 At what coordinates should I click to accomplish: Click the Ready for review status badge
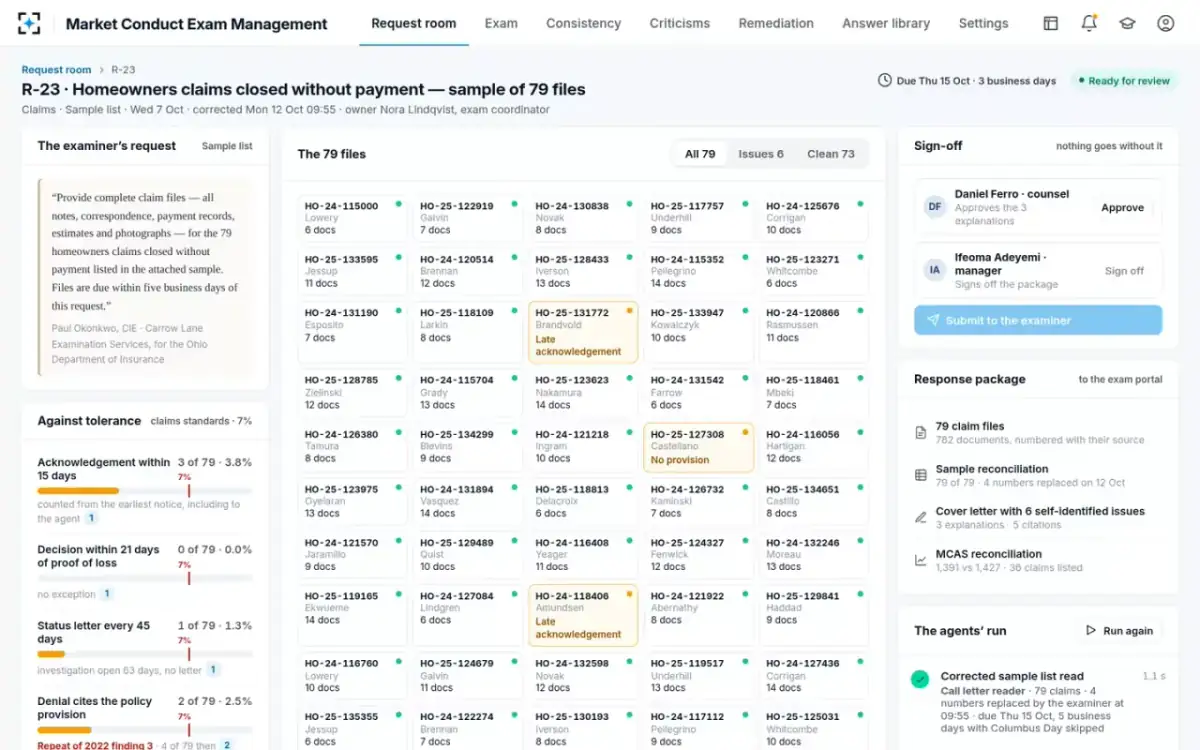(x=1124, y=81)
